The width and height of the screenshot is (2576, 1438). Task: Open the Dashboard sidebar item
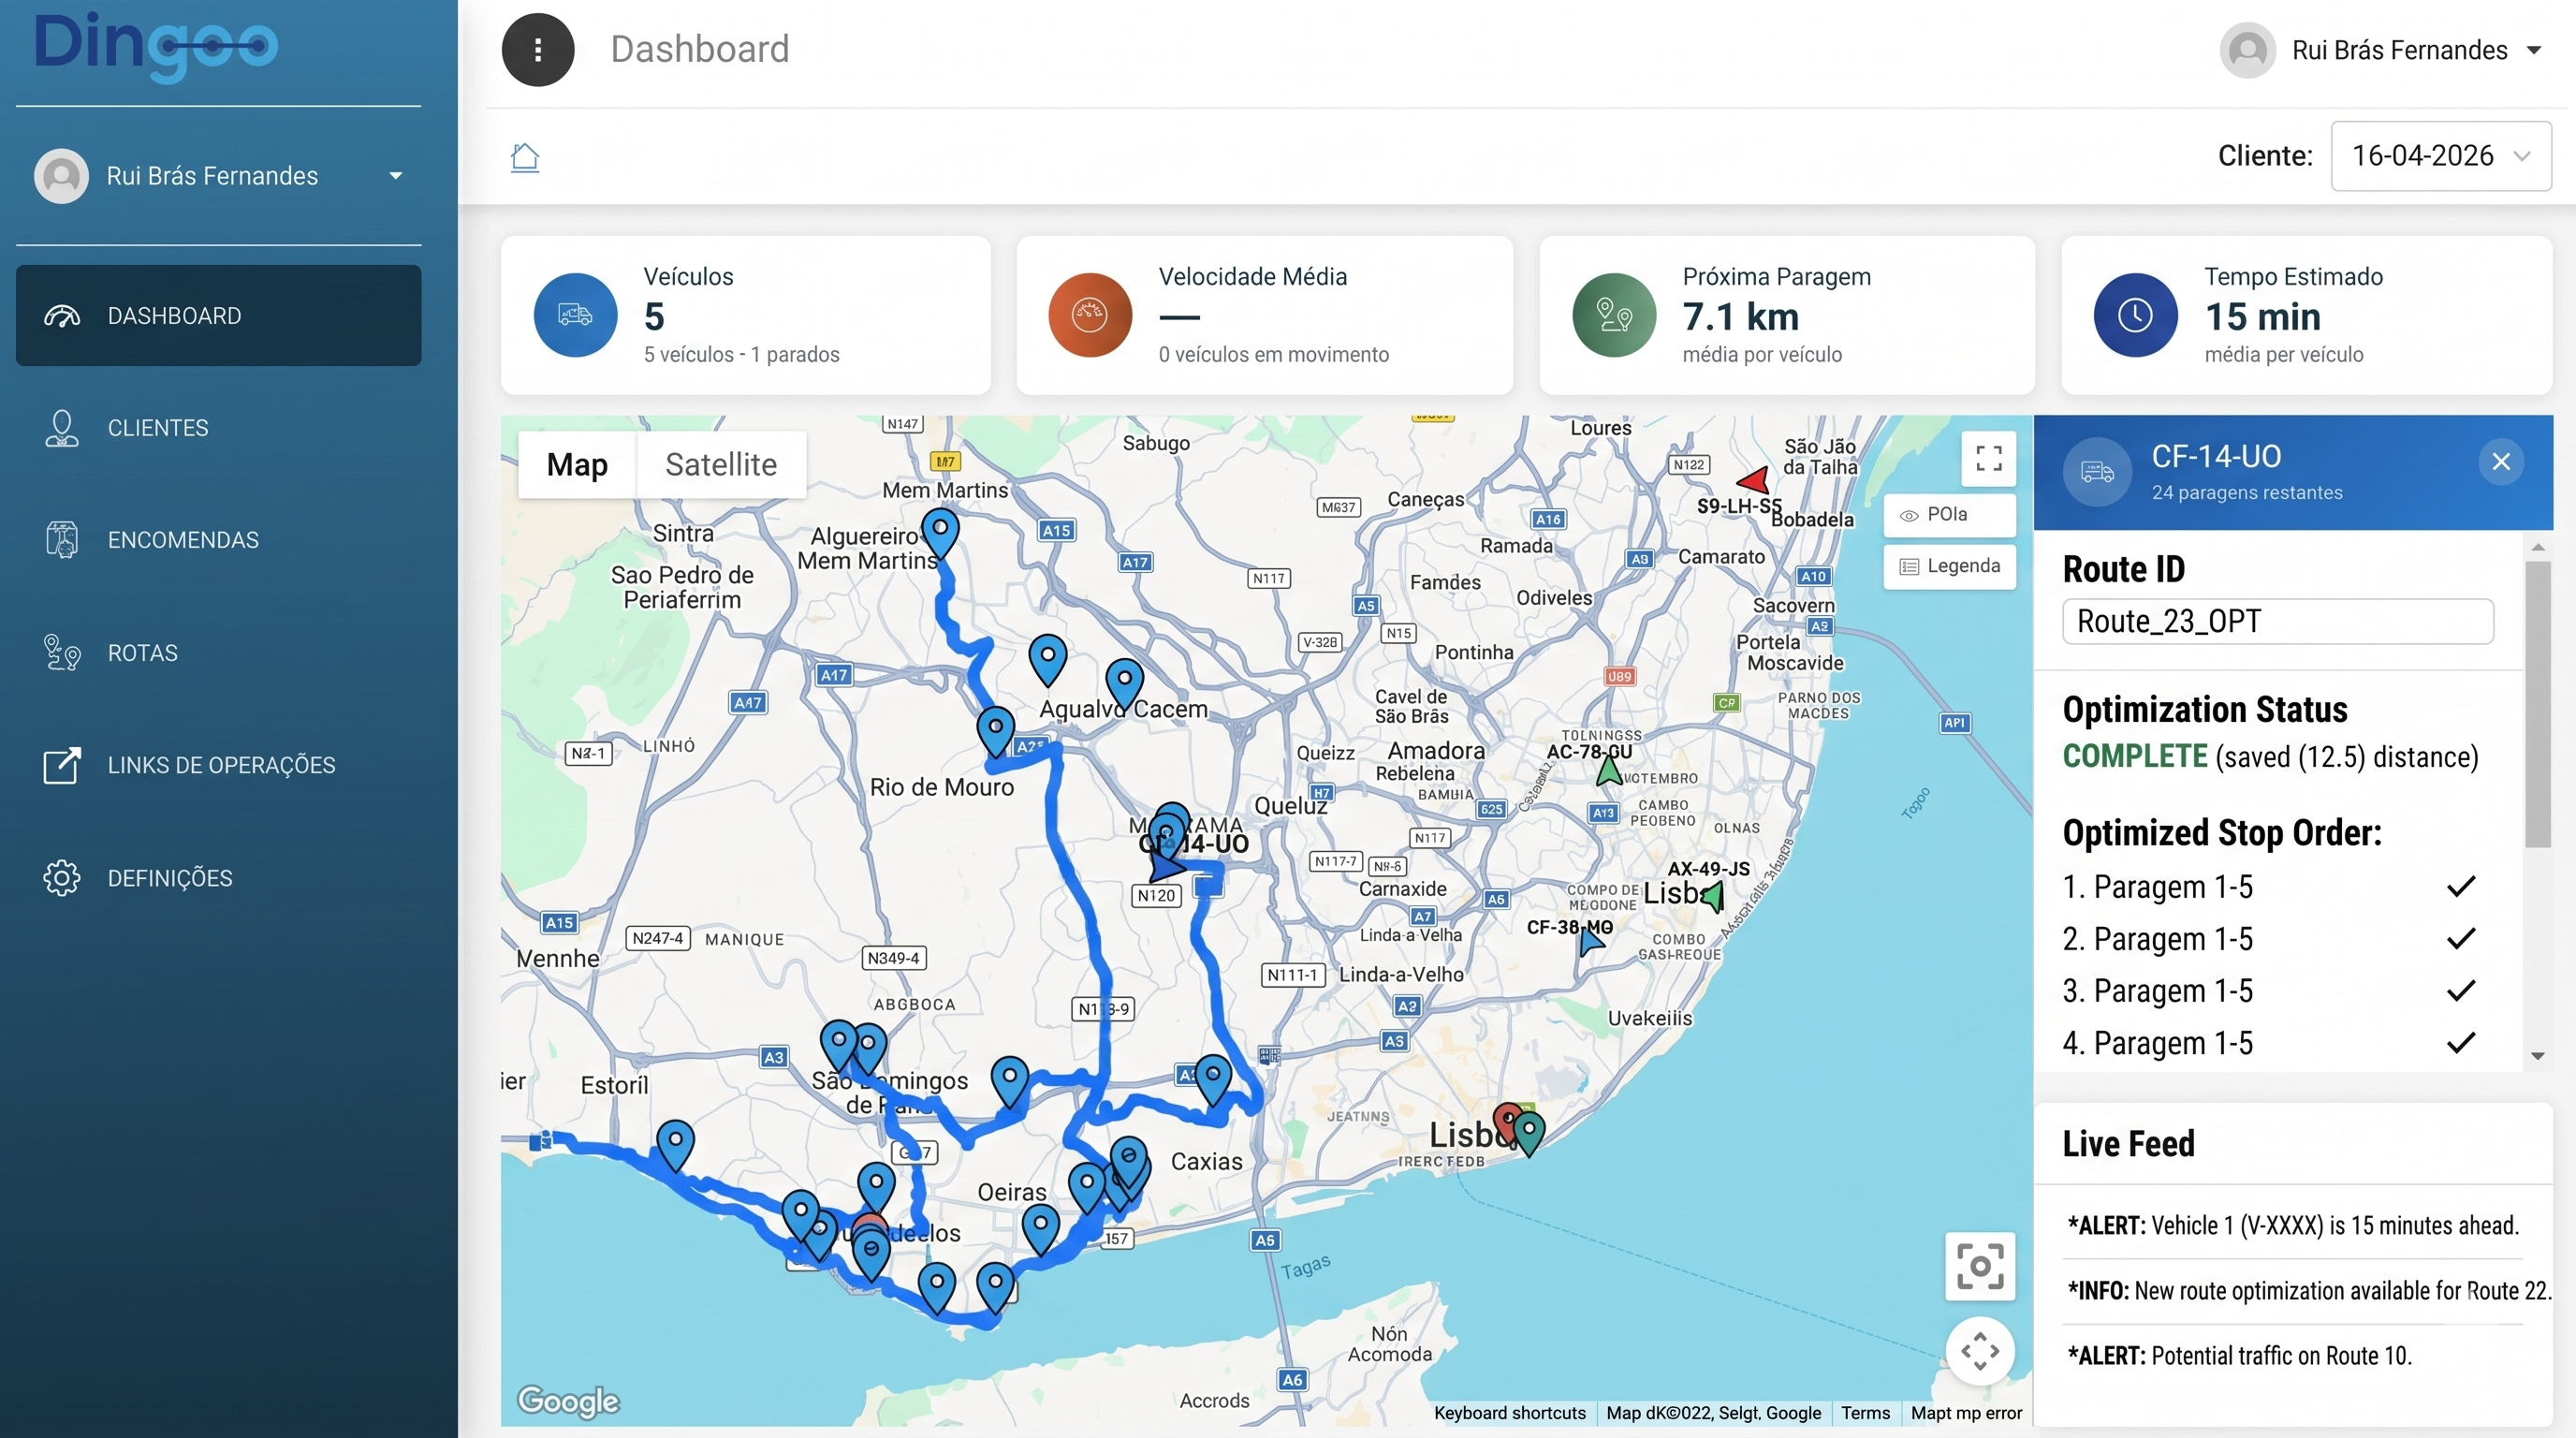coord(218,316)
